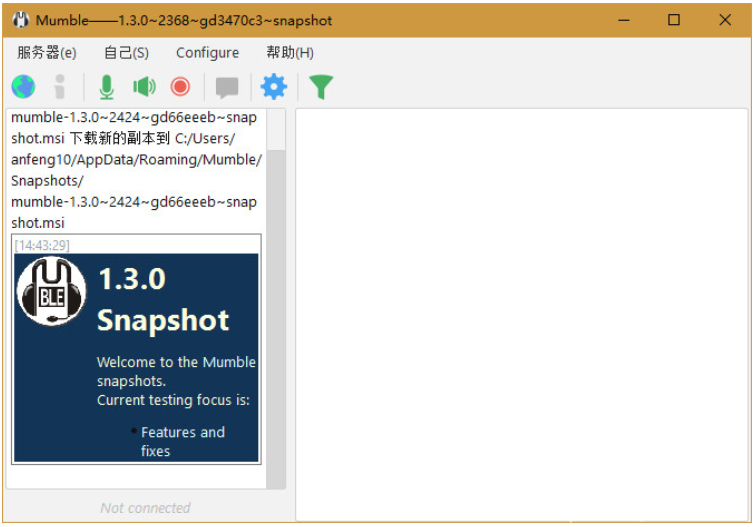Click the "anfeng10/AppData/Roaming/Mumble/" log line

click(x=136, y=159)
